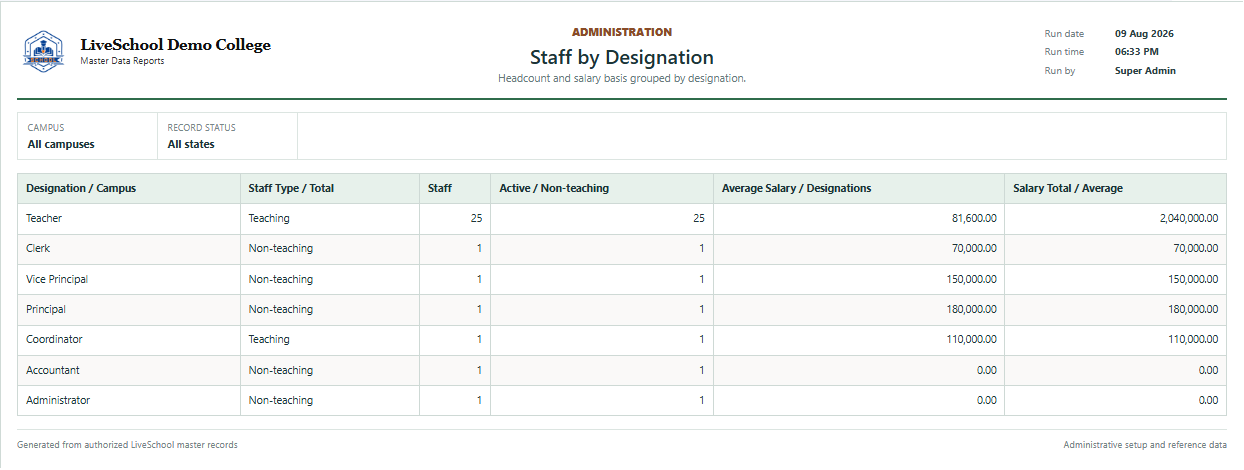Click the Teacher staff count 25 in Staff column
The width and height of the screenshot is (1244, 470).
[455, 218]
